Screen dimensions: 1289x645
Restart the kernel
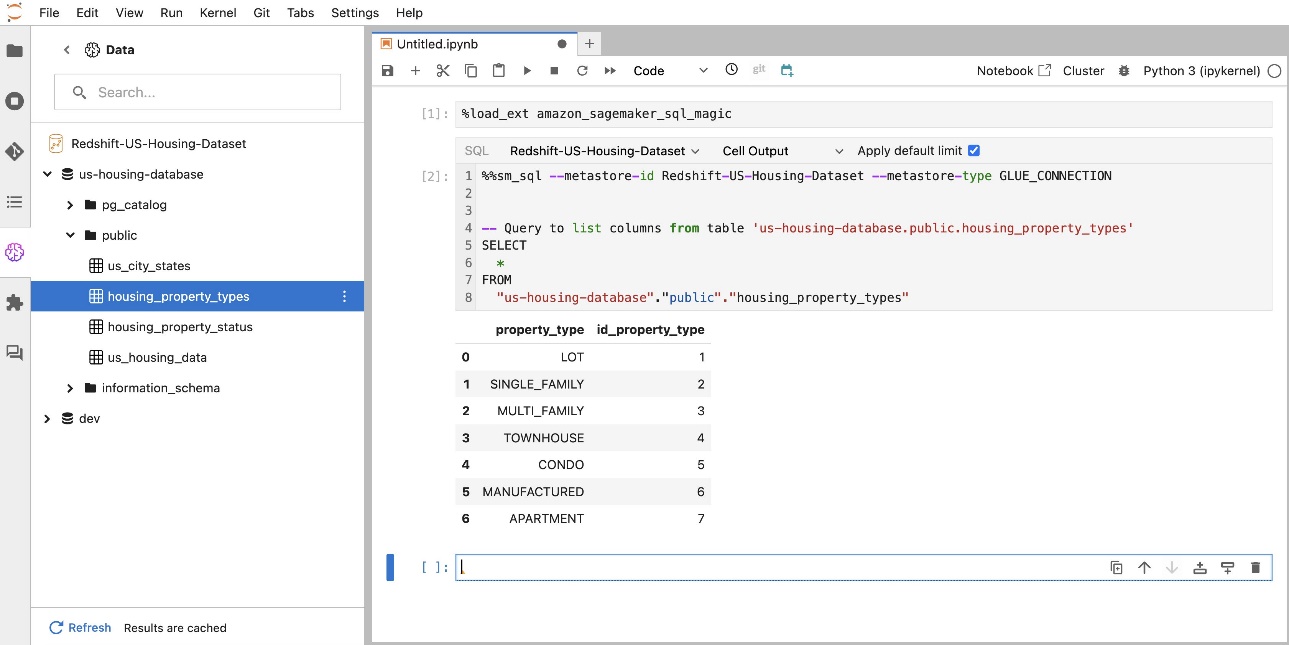point(582,71)
